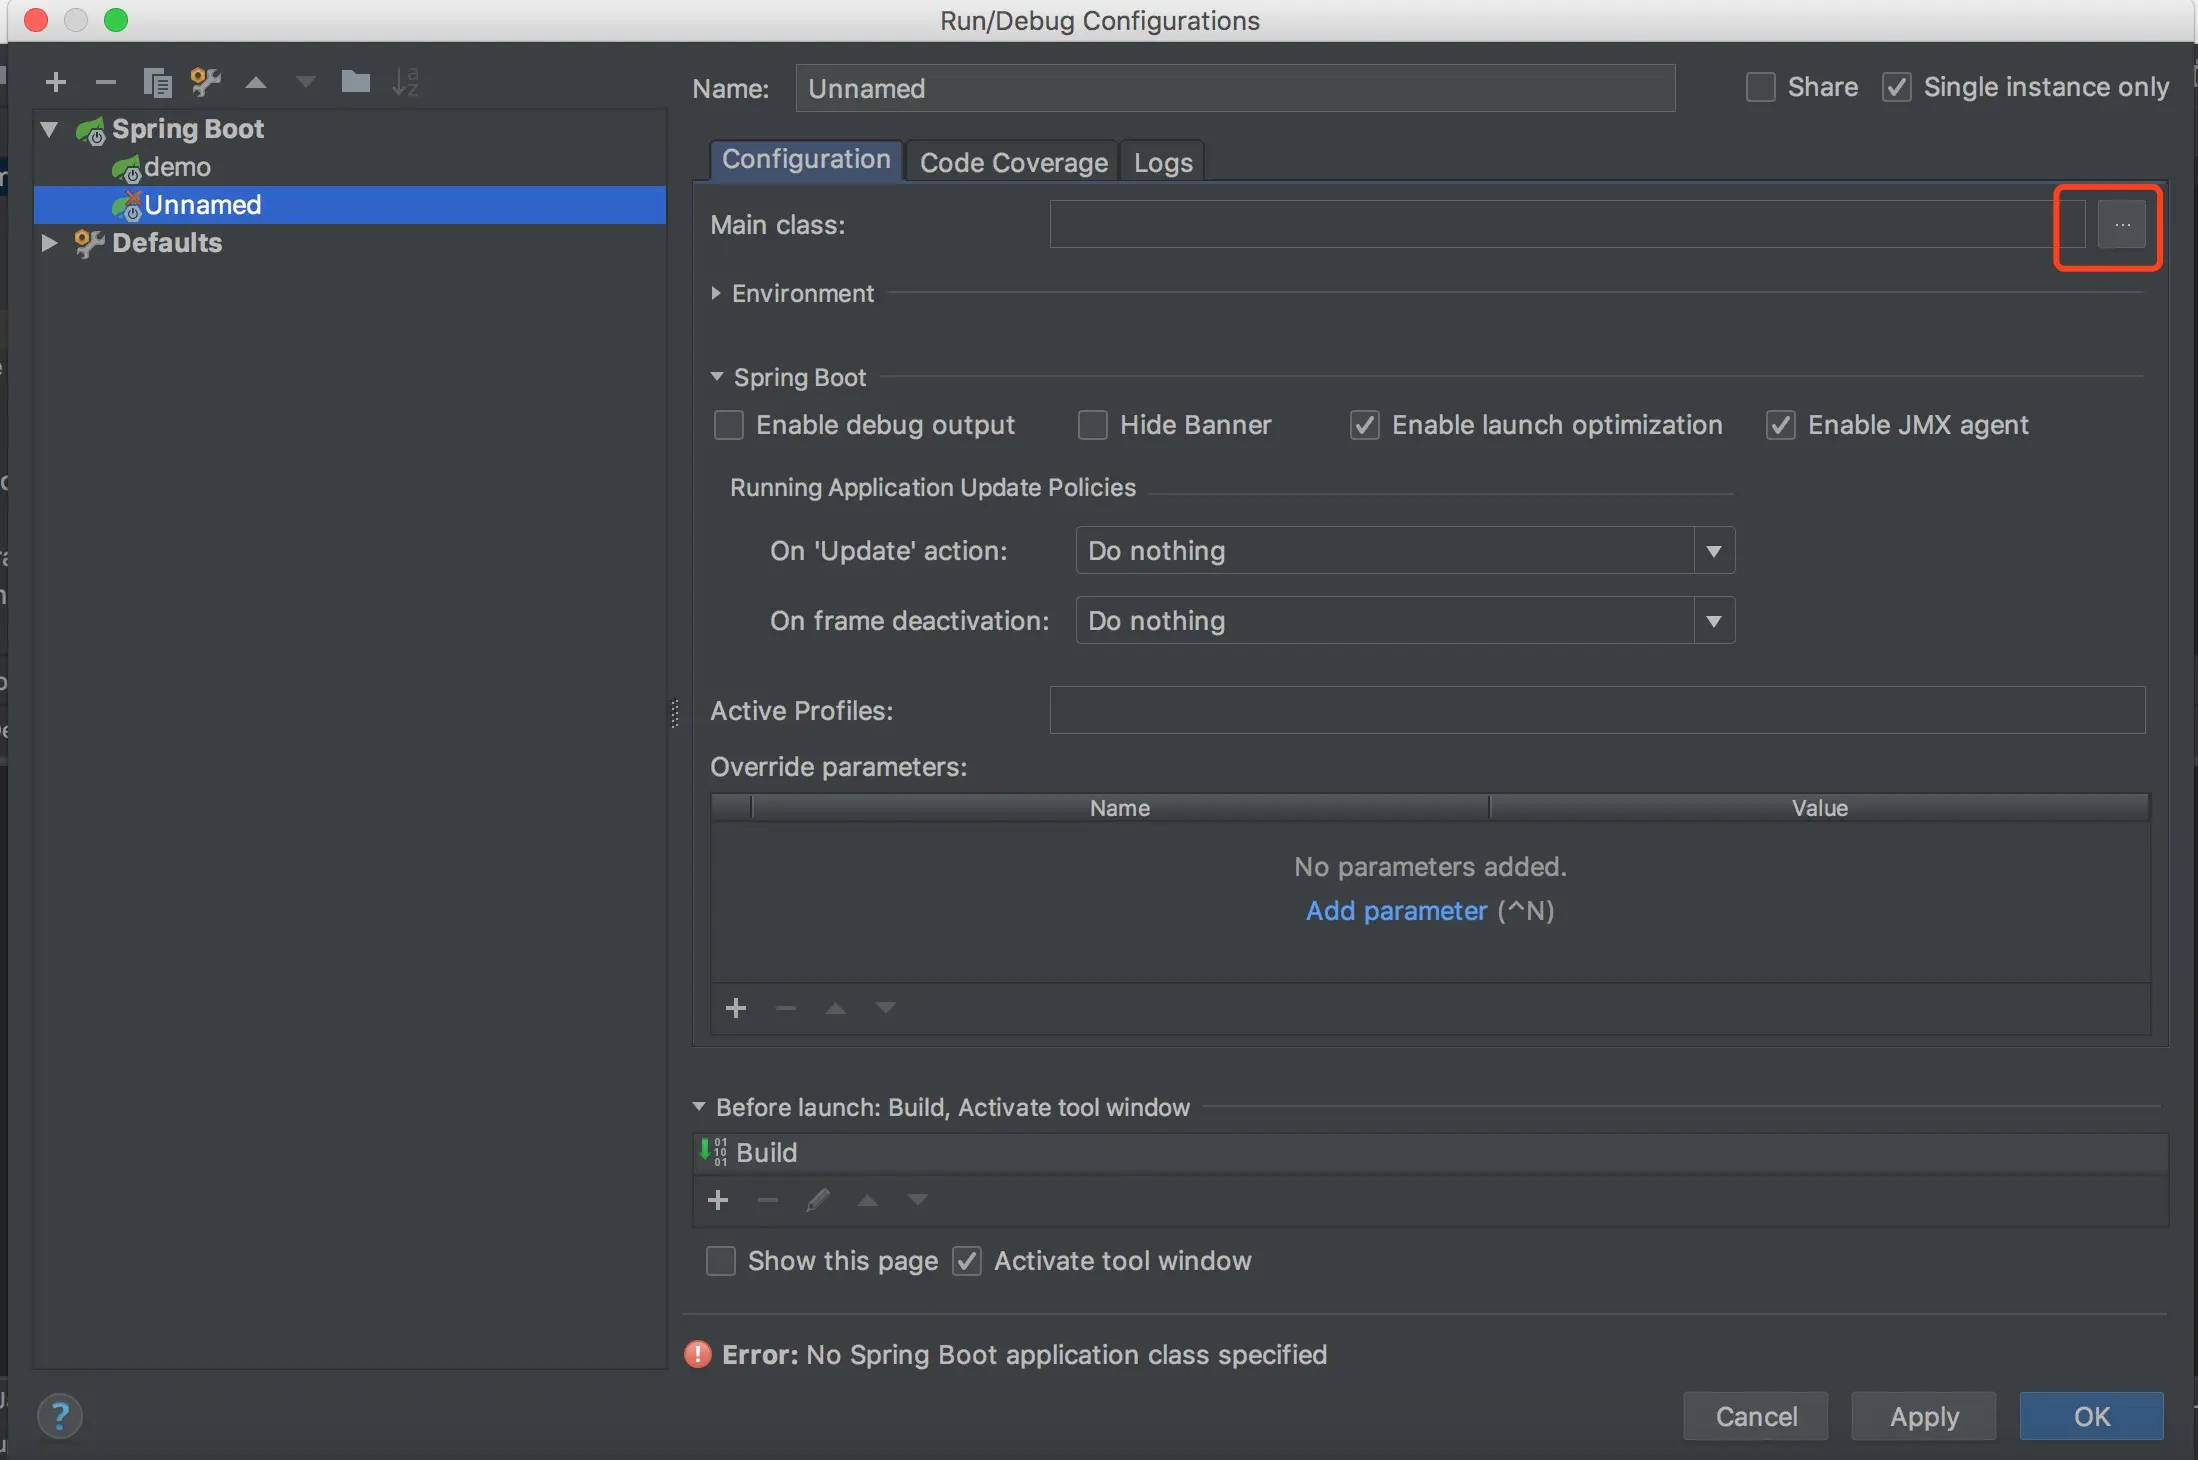Open the Logs tab

tap(1162, 162)
